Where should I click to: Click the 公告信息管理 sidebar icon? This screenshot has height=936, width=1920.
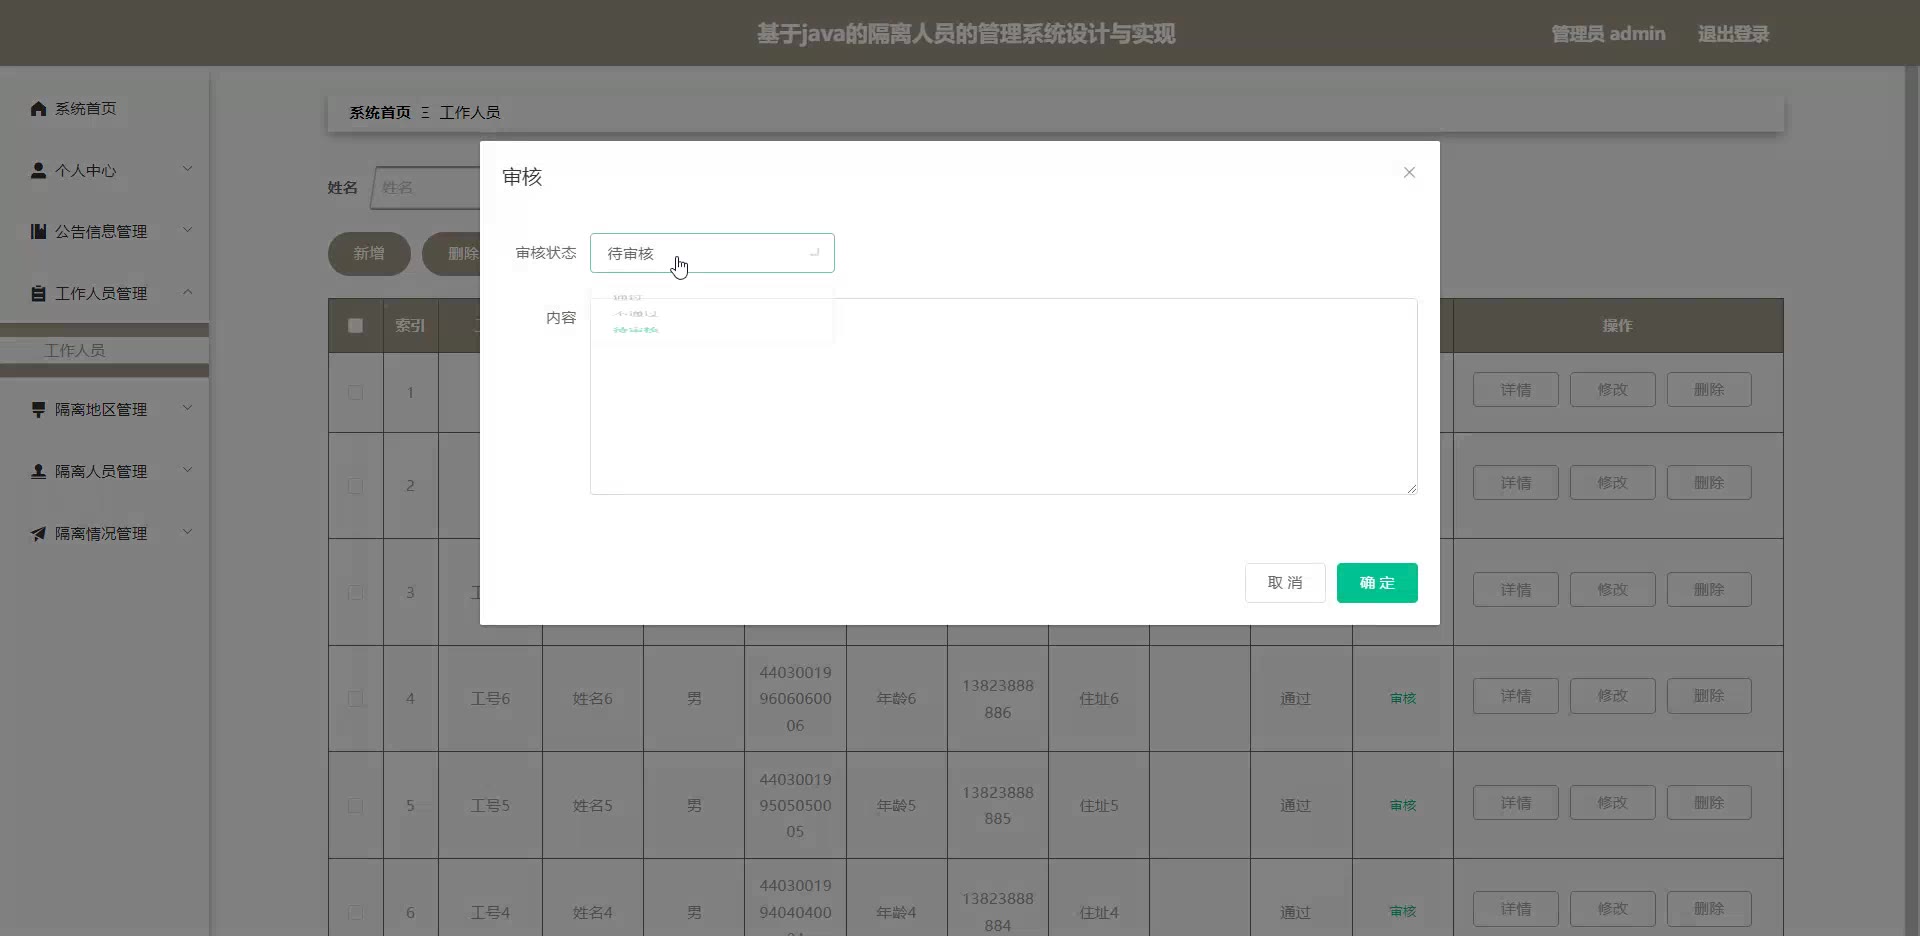(38, 231)
